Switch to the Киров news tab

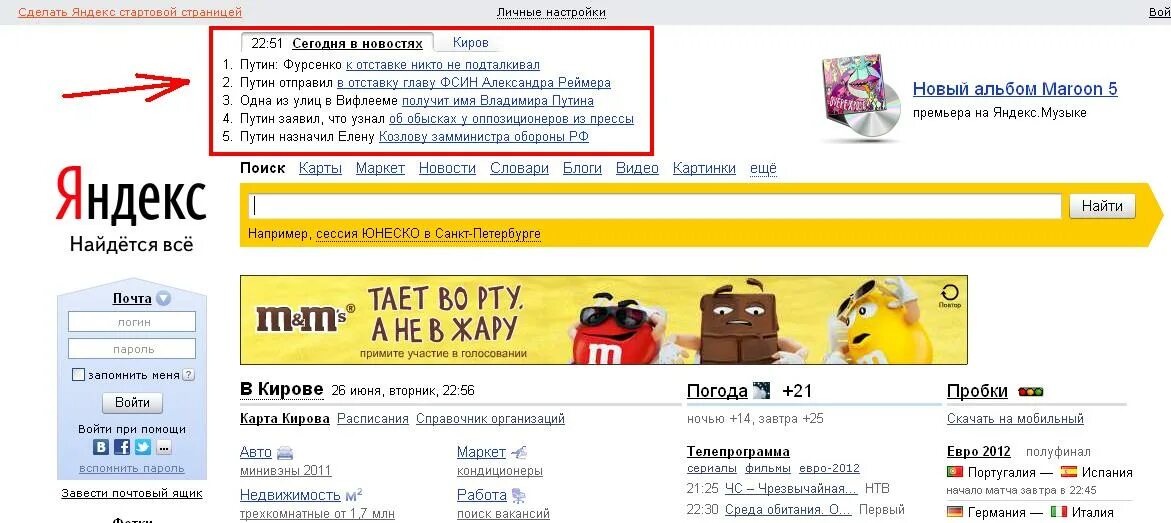coord(470,43)
